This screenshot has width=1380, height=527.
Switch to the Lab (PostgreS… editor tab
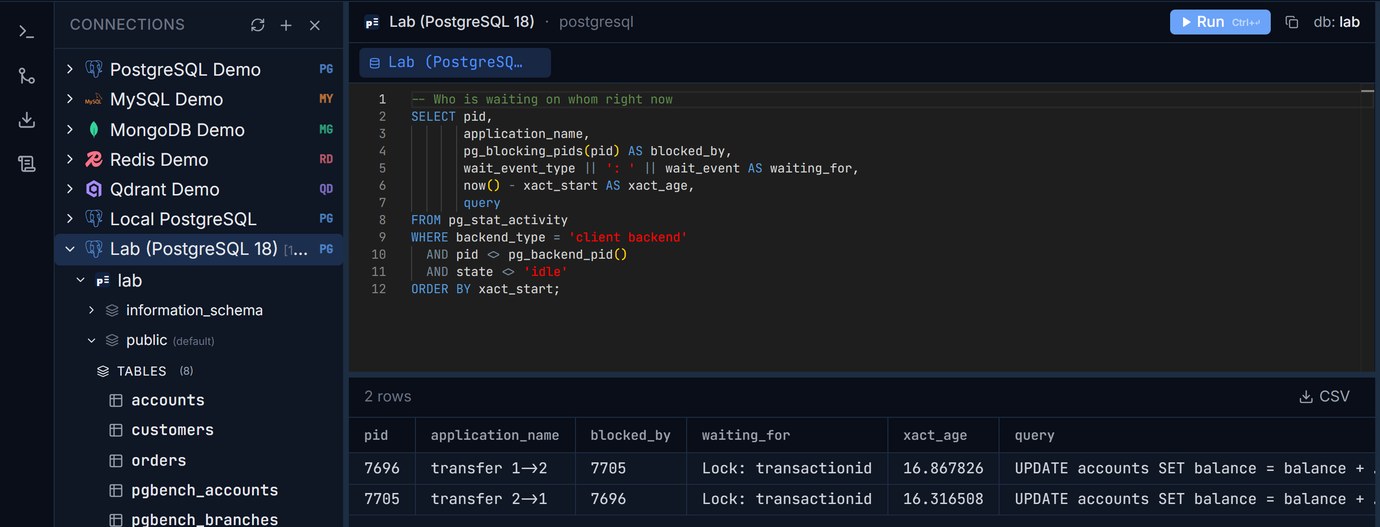point(455,62)
